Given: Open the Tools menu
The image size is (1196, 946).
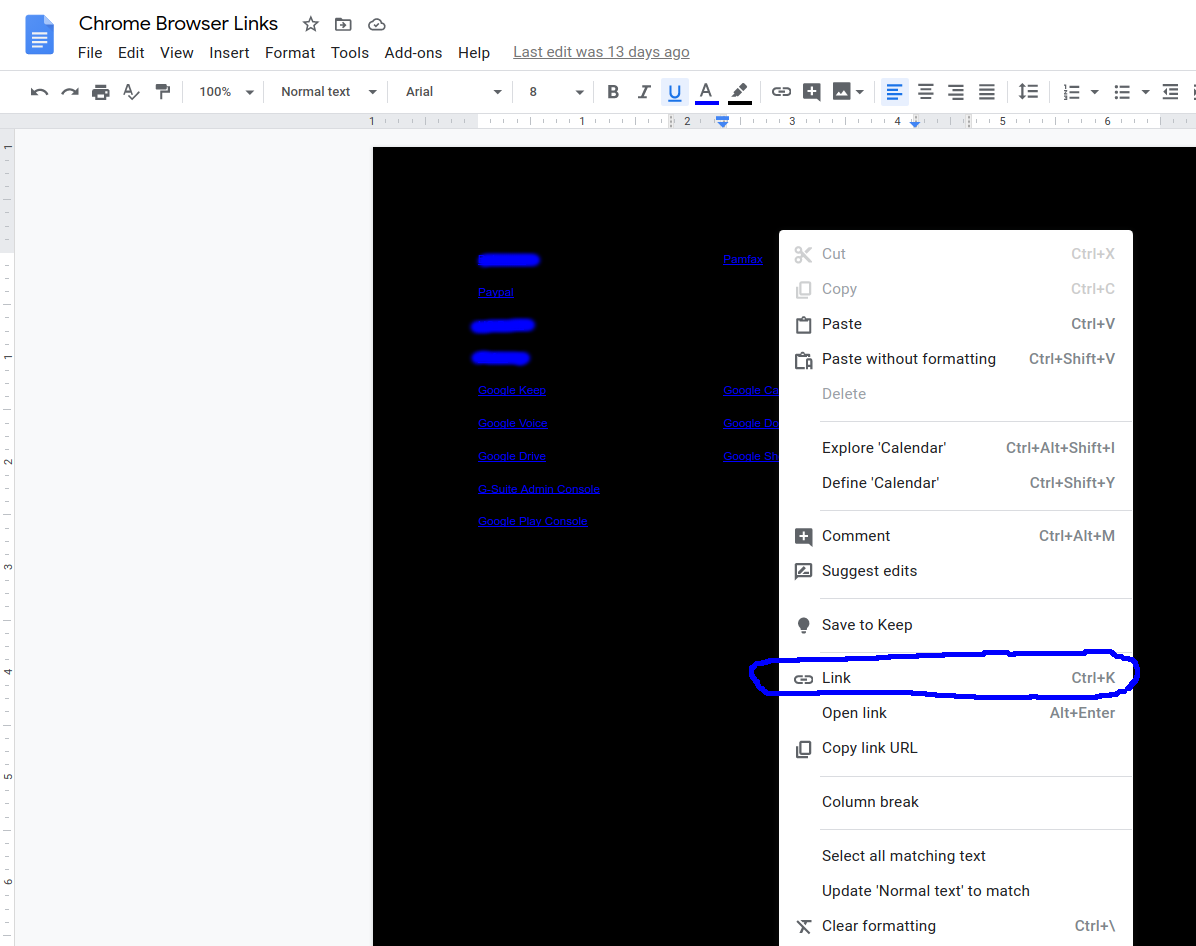Looking at the screenshot, I should tap(349, 53).
